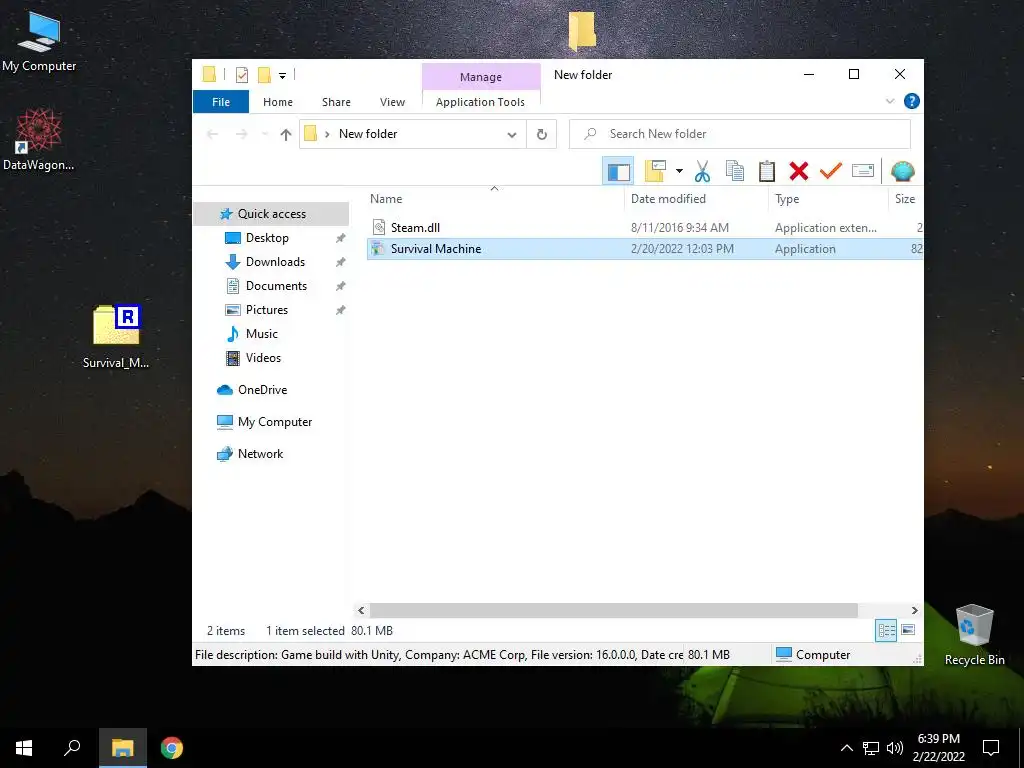This screenshot has width=1024, height=768.
Task: Switch to the View ribbon tab
Action: (x=392, y=102)
